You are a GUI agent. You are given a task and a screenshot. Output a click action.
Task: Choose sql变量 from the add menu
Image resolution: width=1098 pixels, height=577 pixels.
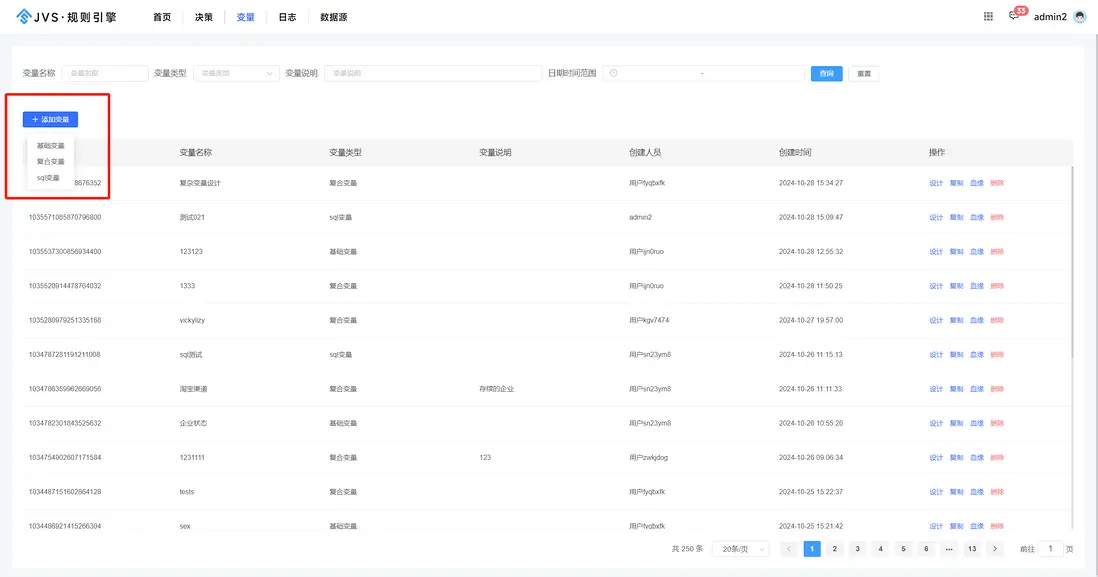coord(48,178)
